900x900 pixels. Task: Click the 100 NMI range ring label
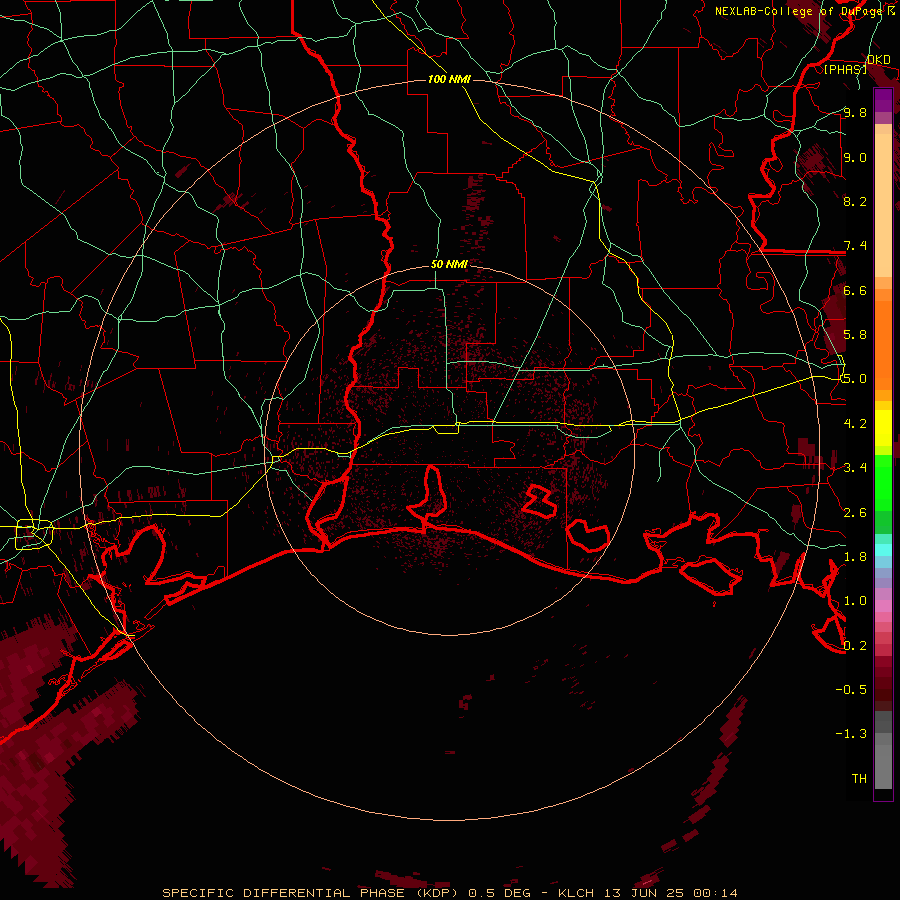[x=449, y=79]
